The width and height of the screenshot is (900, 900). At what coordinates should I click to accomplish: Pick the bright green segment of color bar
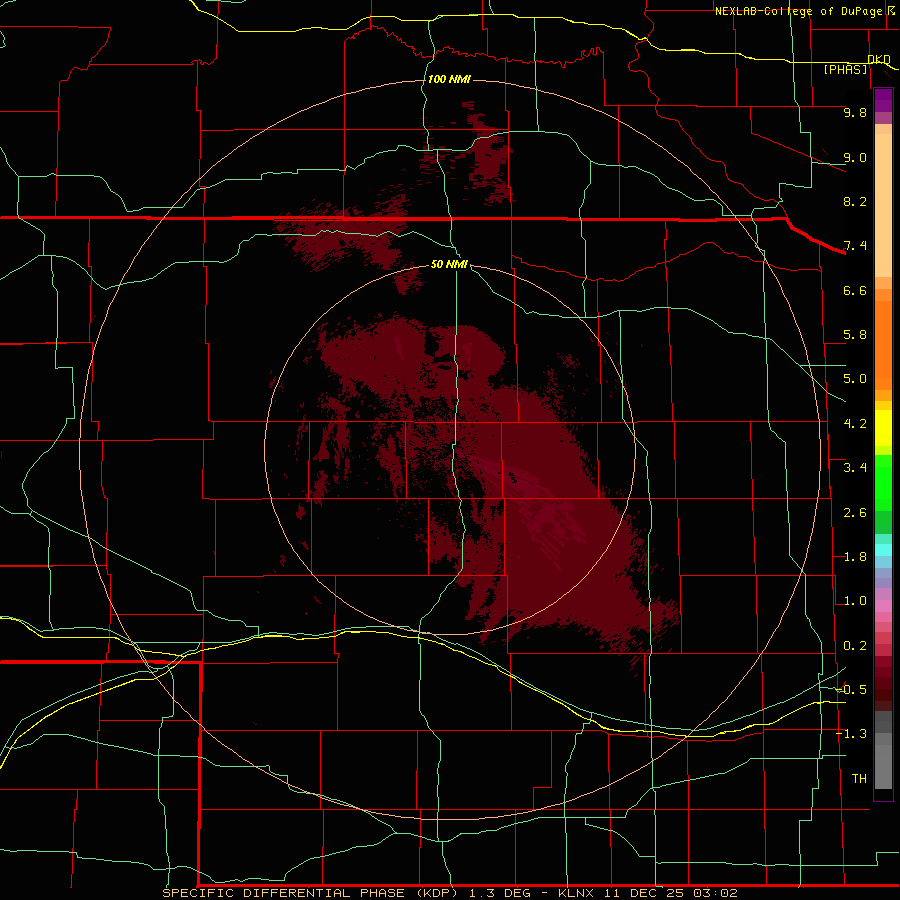coord(883,483)
